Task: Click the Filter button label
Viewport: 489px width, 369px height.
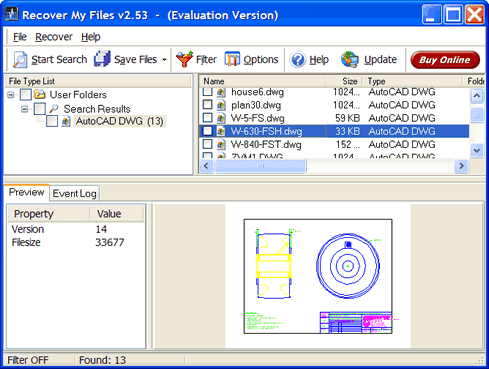Action: [x=206, y=60]
